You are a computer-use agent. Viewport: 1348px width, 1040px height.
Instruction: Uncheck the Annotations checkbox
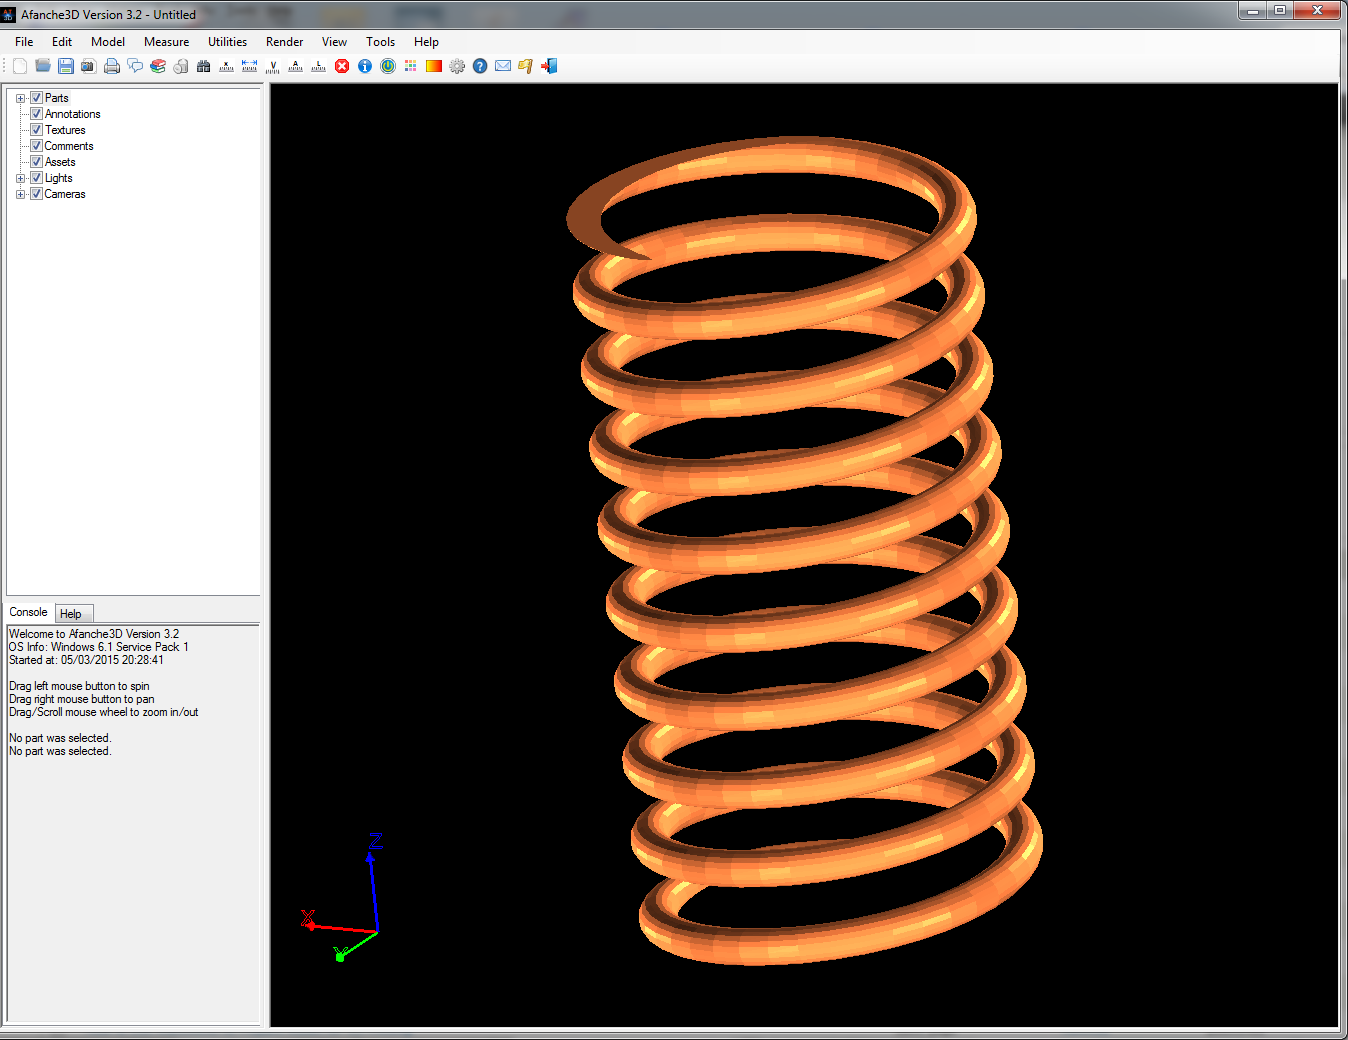coord(36,114)
